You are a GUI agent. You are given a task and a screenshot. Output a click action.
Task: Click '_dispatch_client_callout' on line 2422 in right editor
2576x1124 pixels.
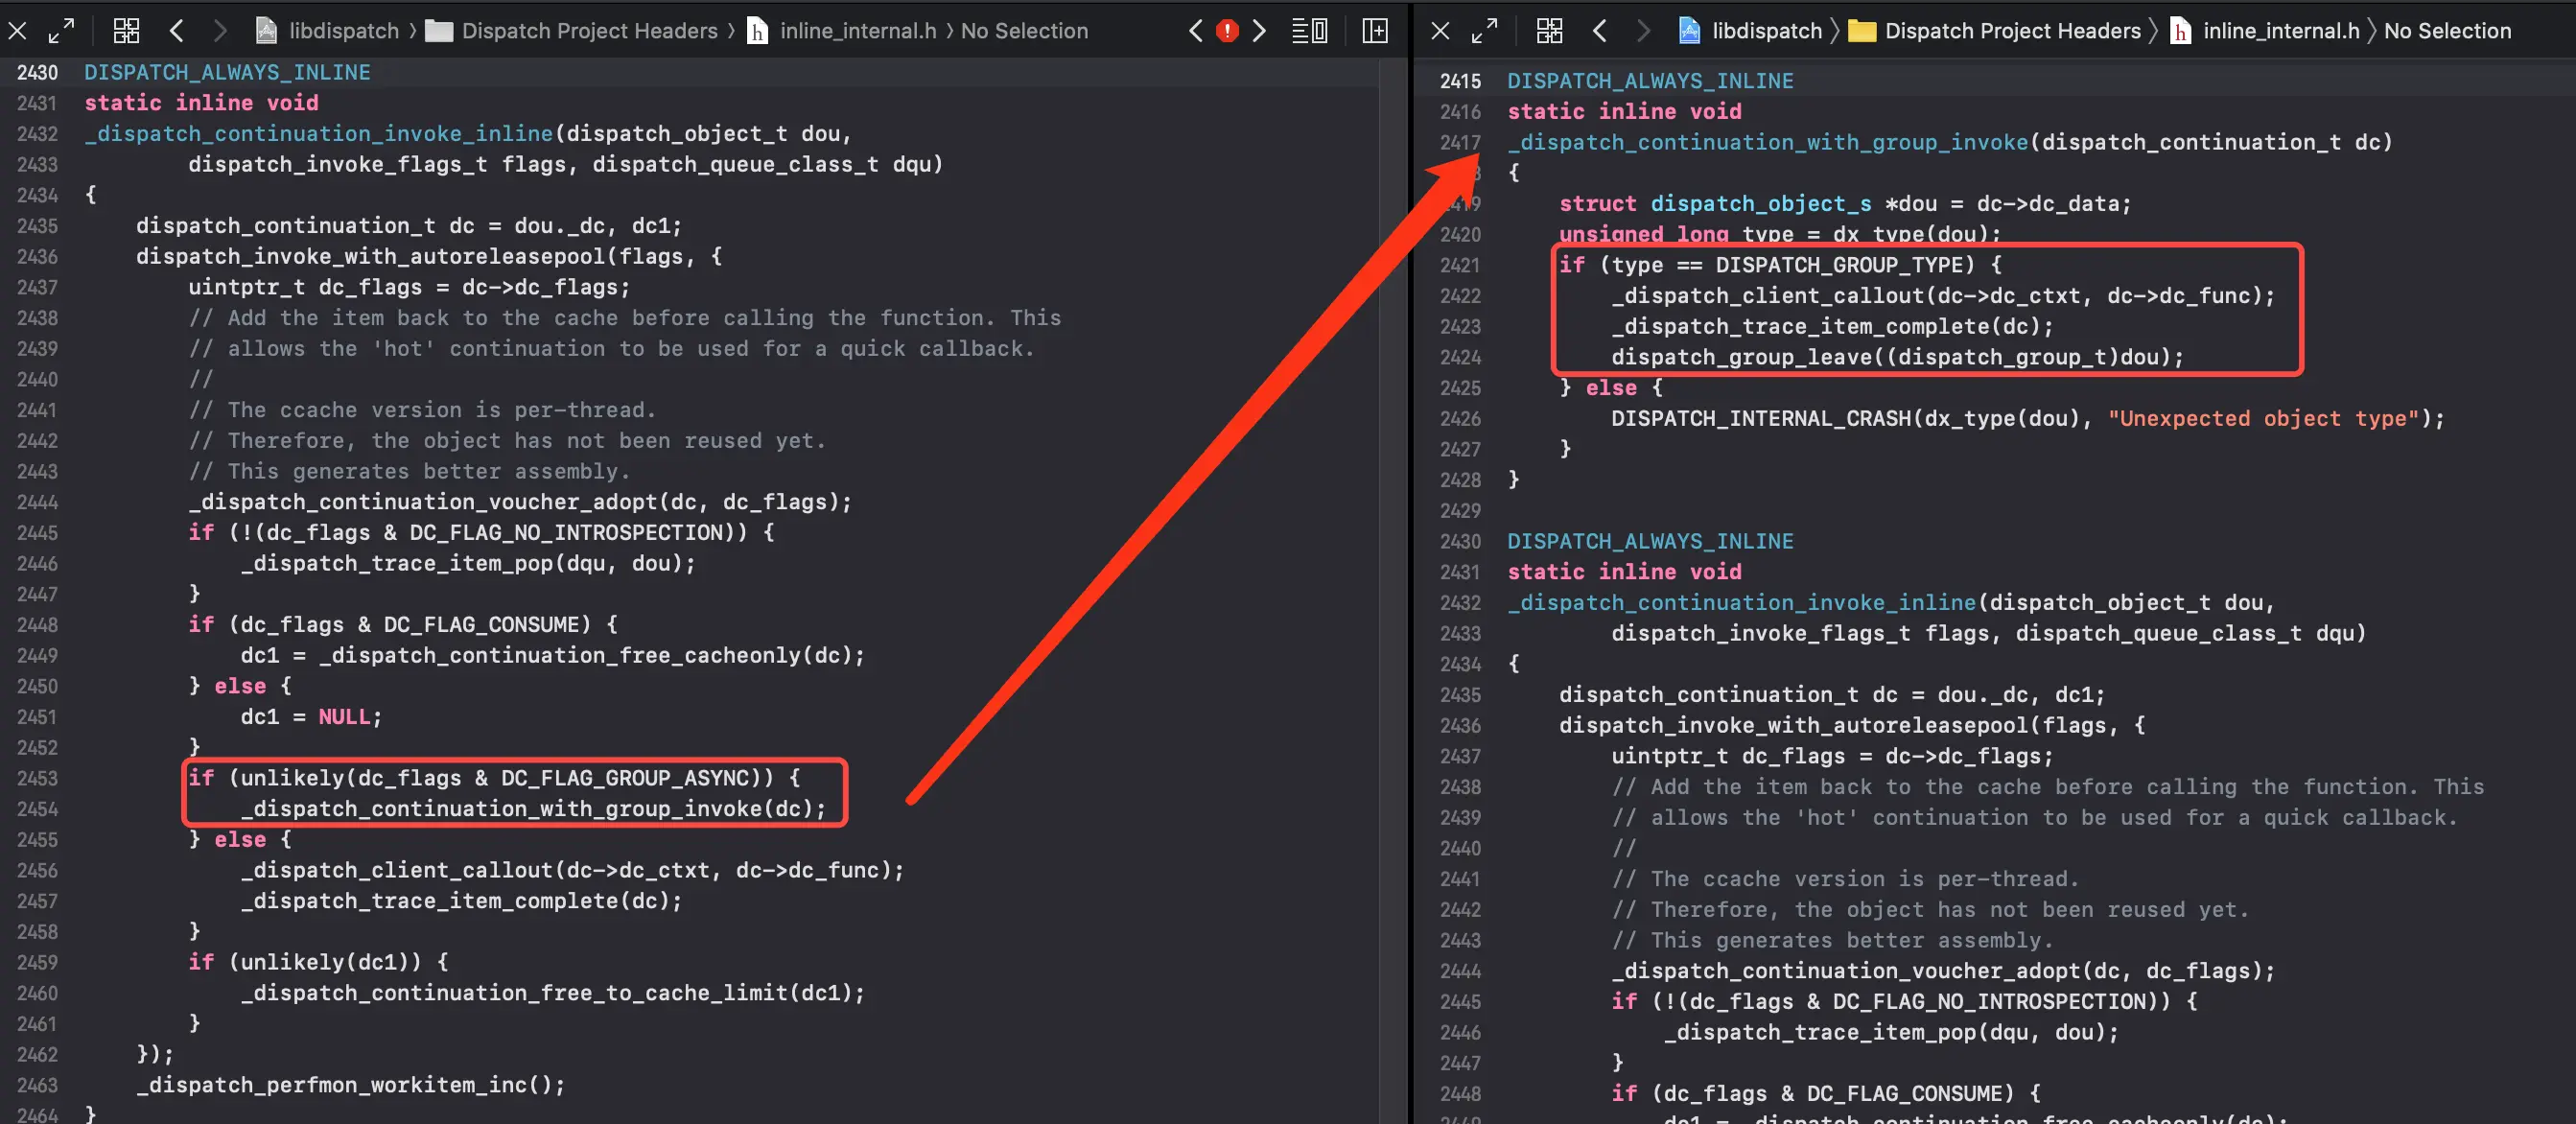[1767, 296]
